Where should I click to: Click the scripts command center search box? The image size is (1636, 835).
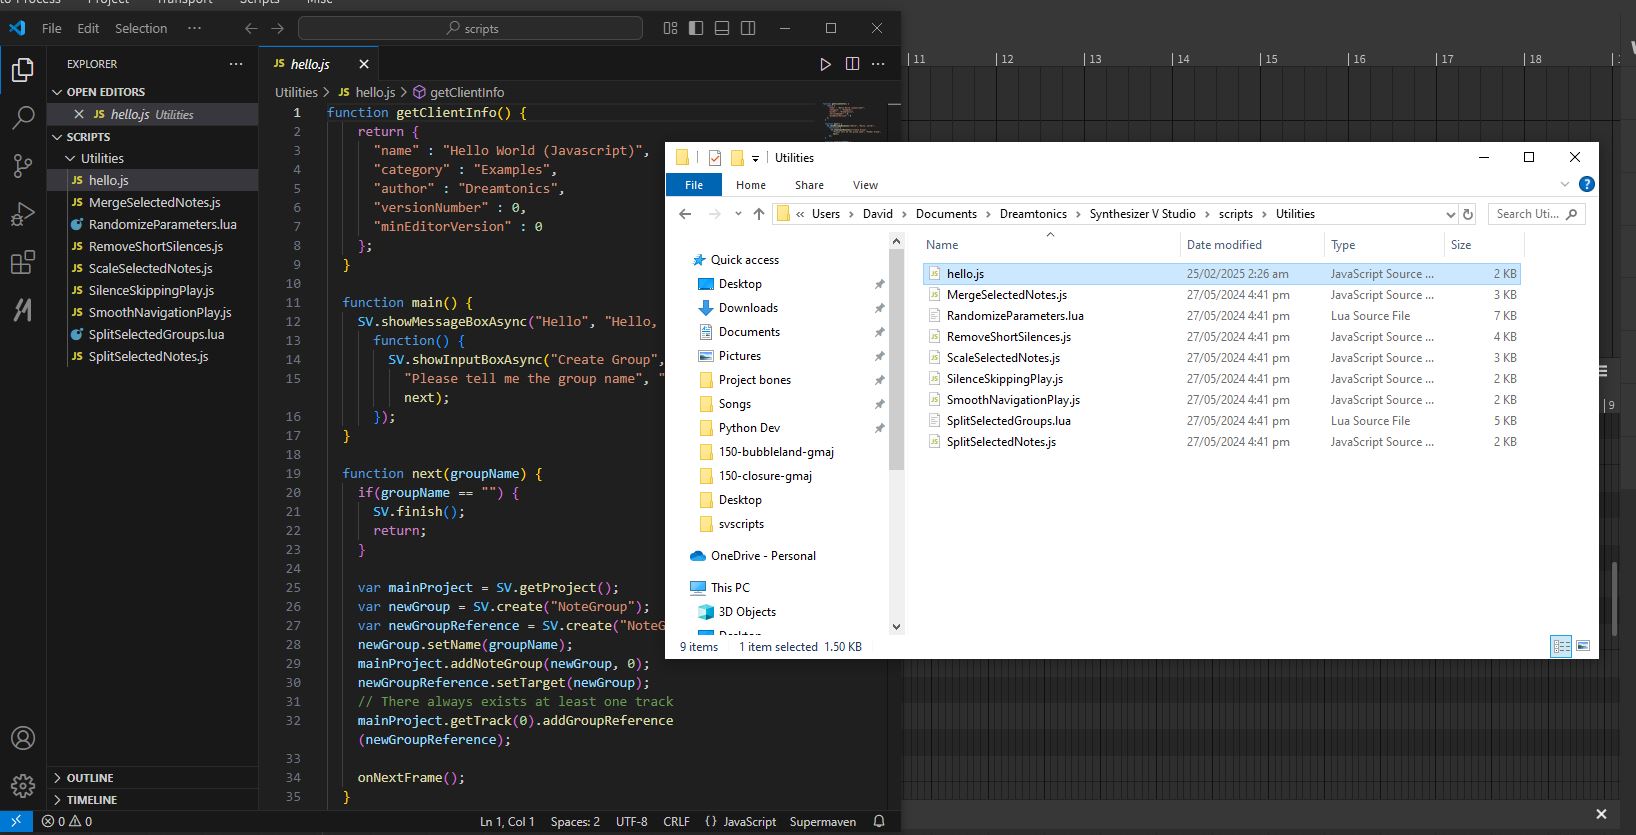click(471, 28)
